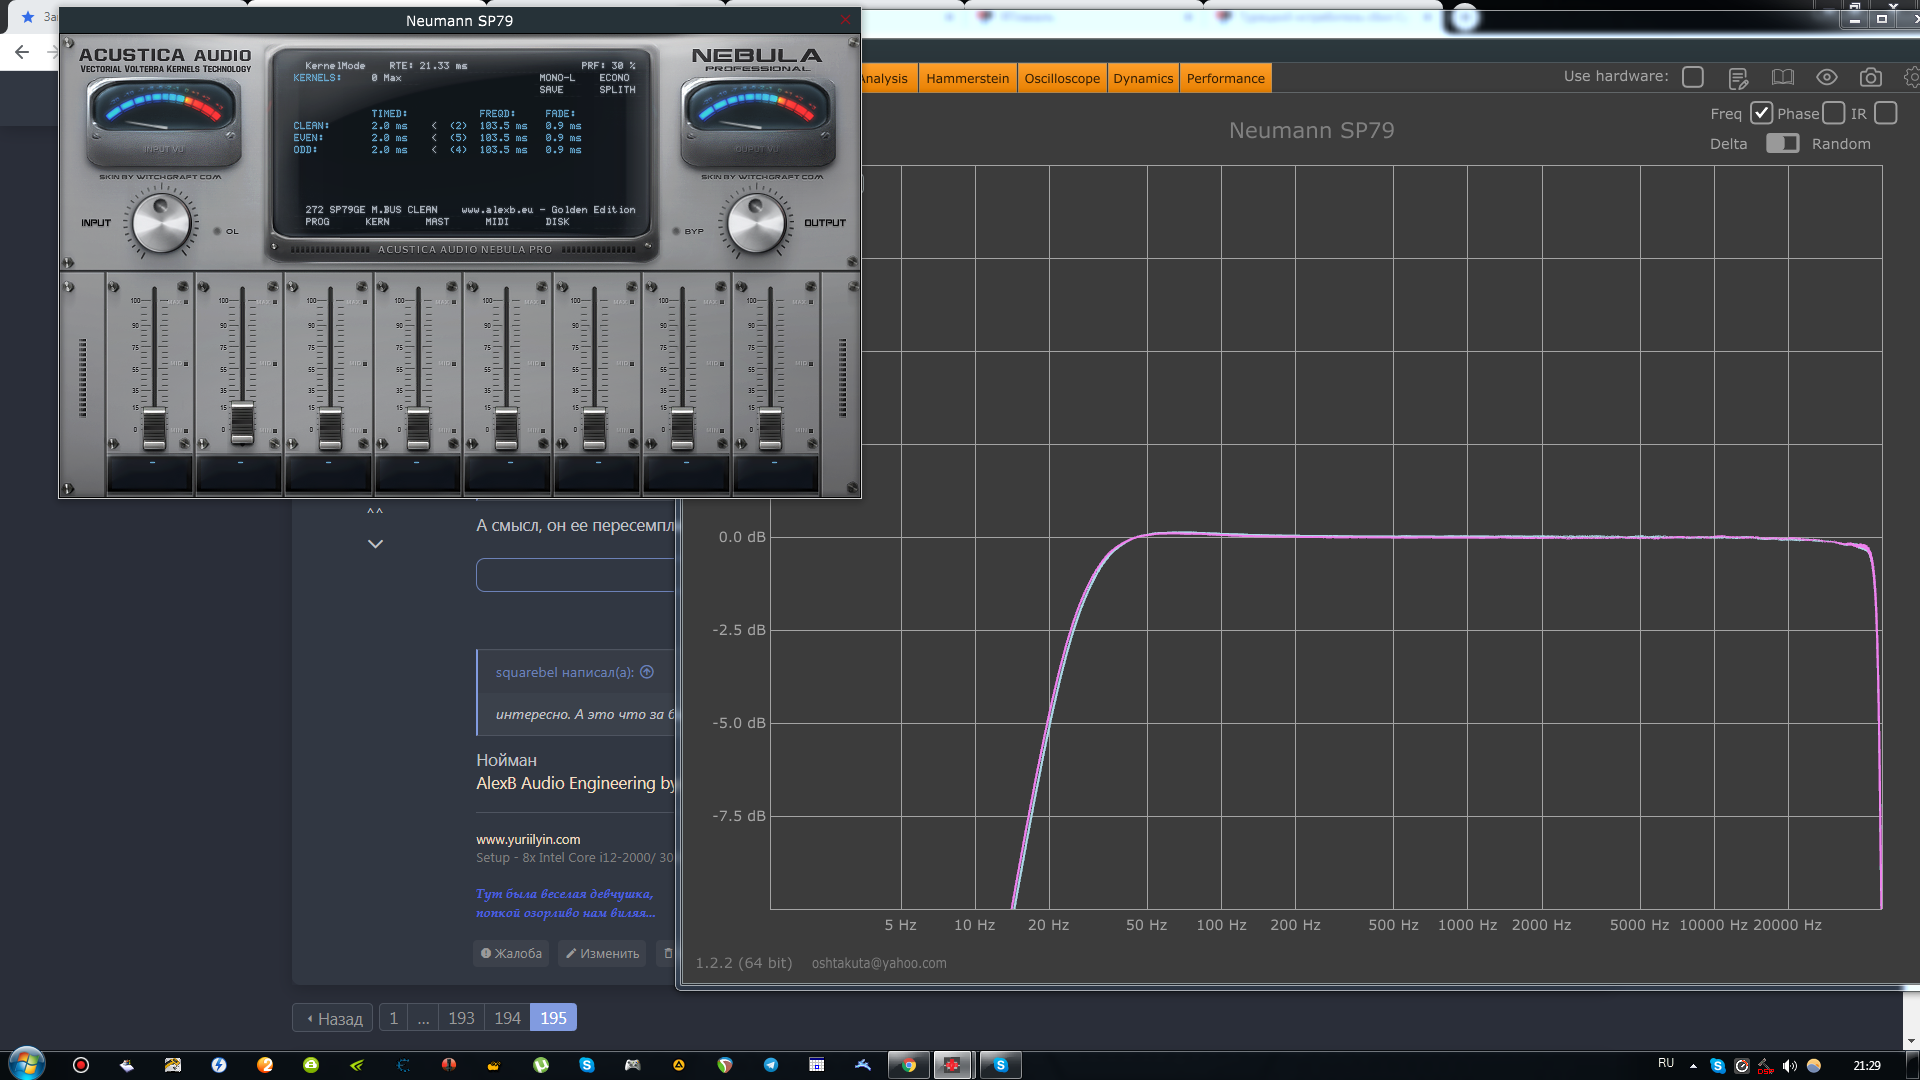This screenshot has width=1920, height=1080.
Task: Click the Назад pagination button
Action: click(333, 1018)
